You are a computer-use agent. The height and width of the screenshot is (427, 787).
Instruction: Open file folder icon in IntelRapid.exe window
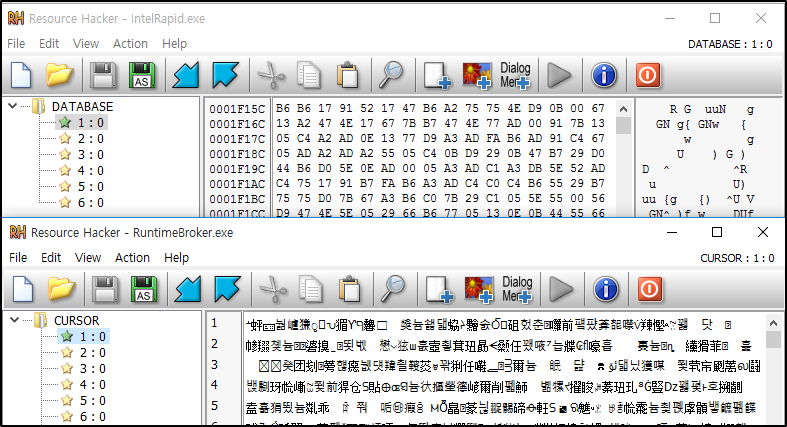59,75
